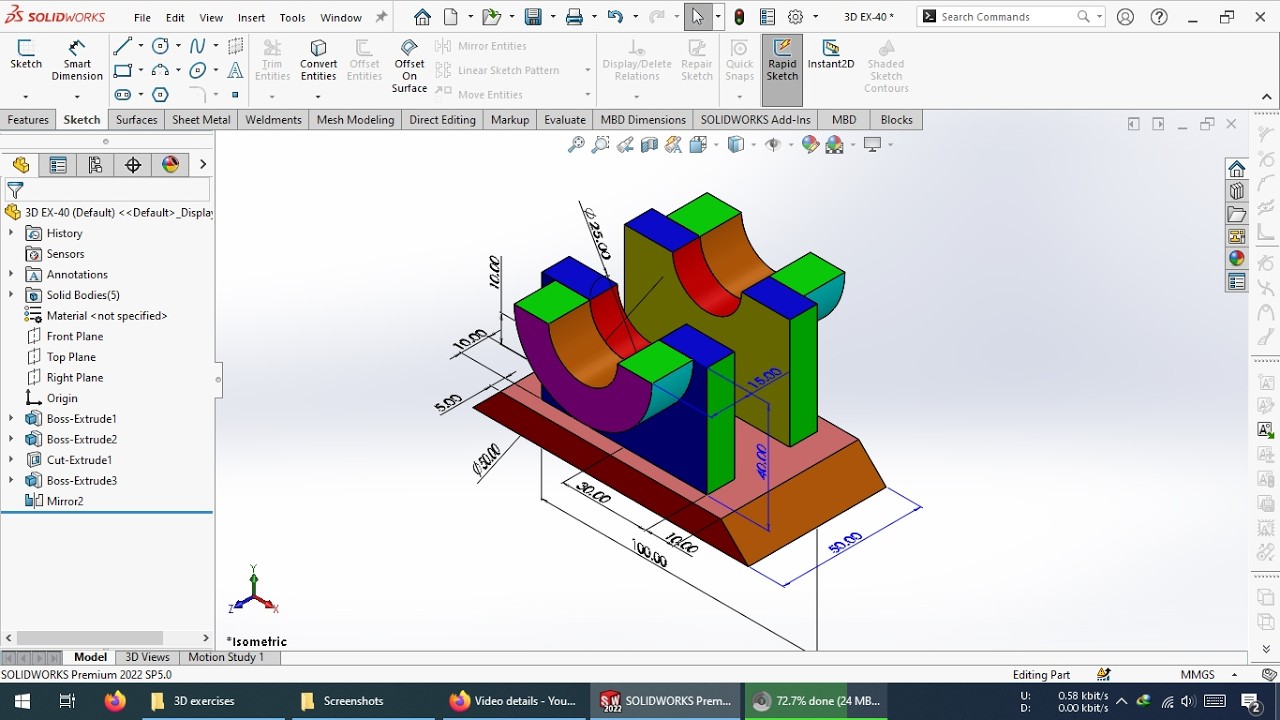Switch to Sheet Metal tab
Image resolution: width=1280 pixels, height=720 pixels.
click(x=201, y=120)
